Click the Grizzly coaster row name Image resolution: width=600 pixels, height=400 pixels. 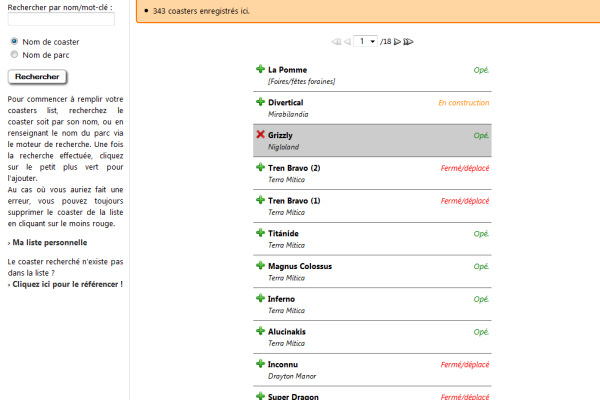(280, 135)
